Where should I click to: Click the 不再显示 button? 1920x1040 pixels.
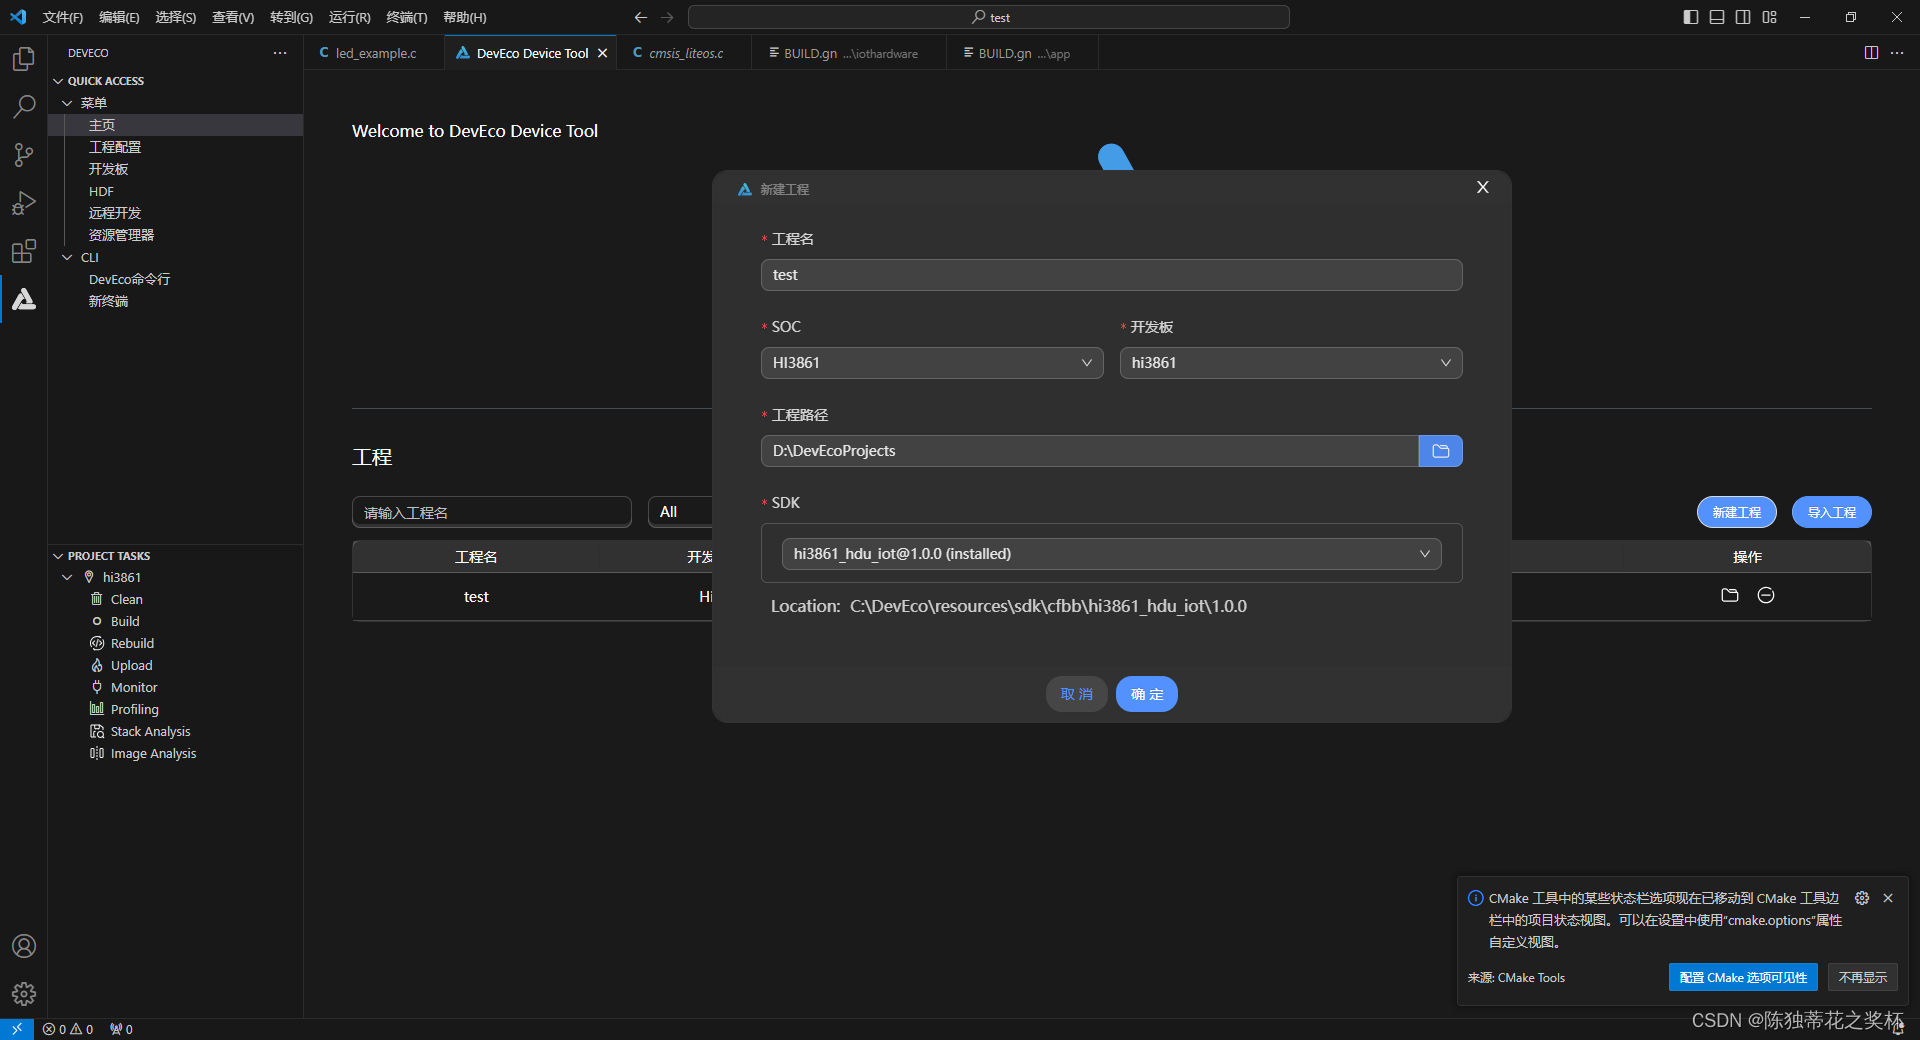coord(1862,978)
